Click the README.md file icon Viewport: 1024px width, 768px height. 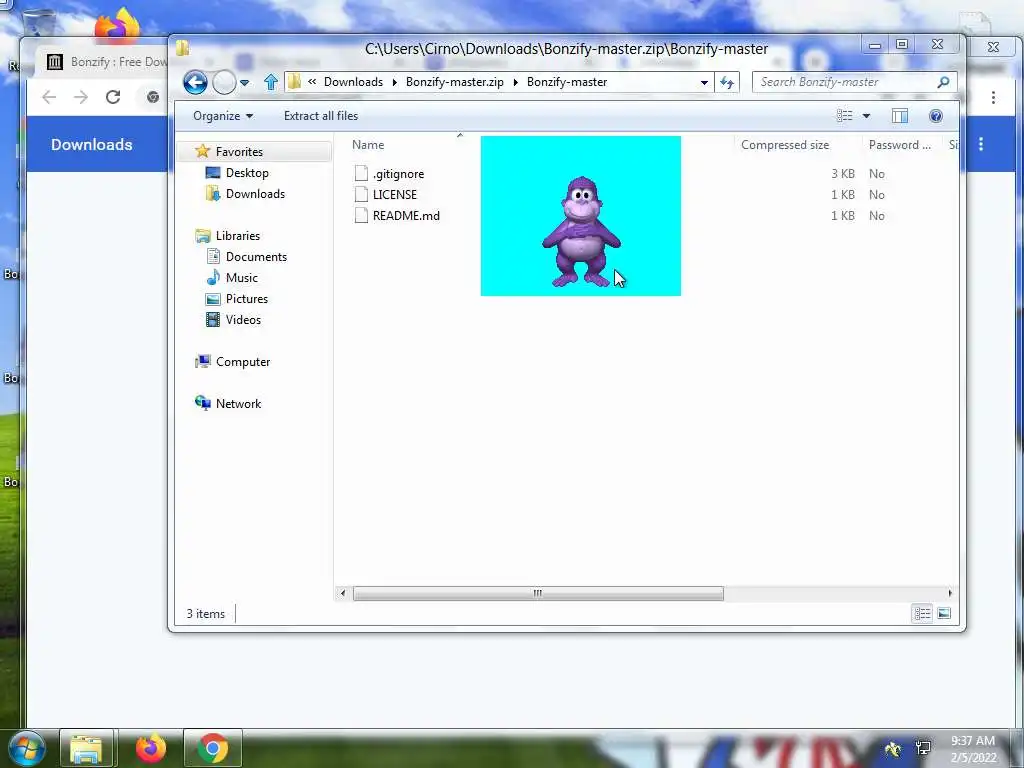pos(361,216)
